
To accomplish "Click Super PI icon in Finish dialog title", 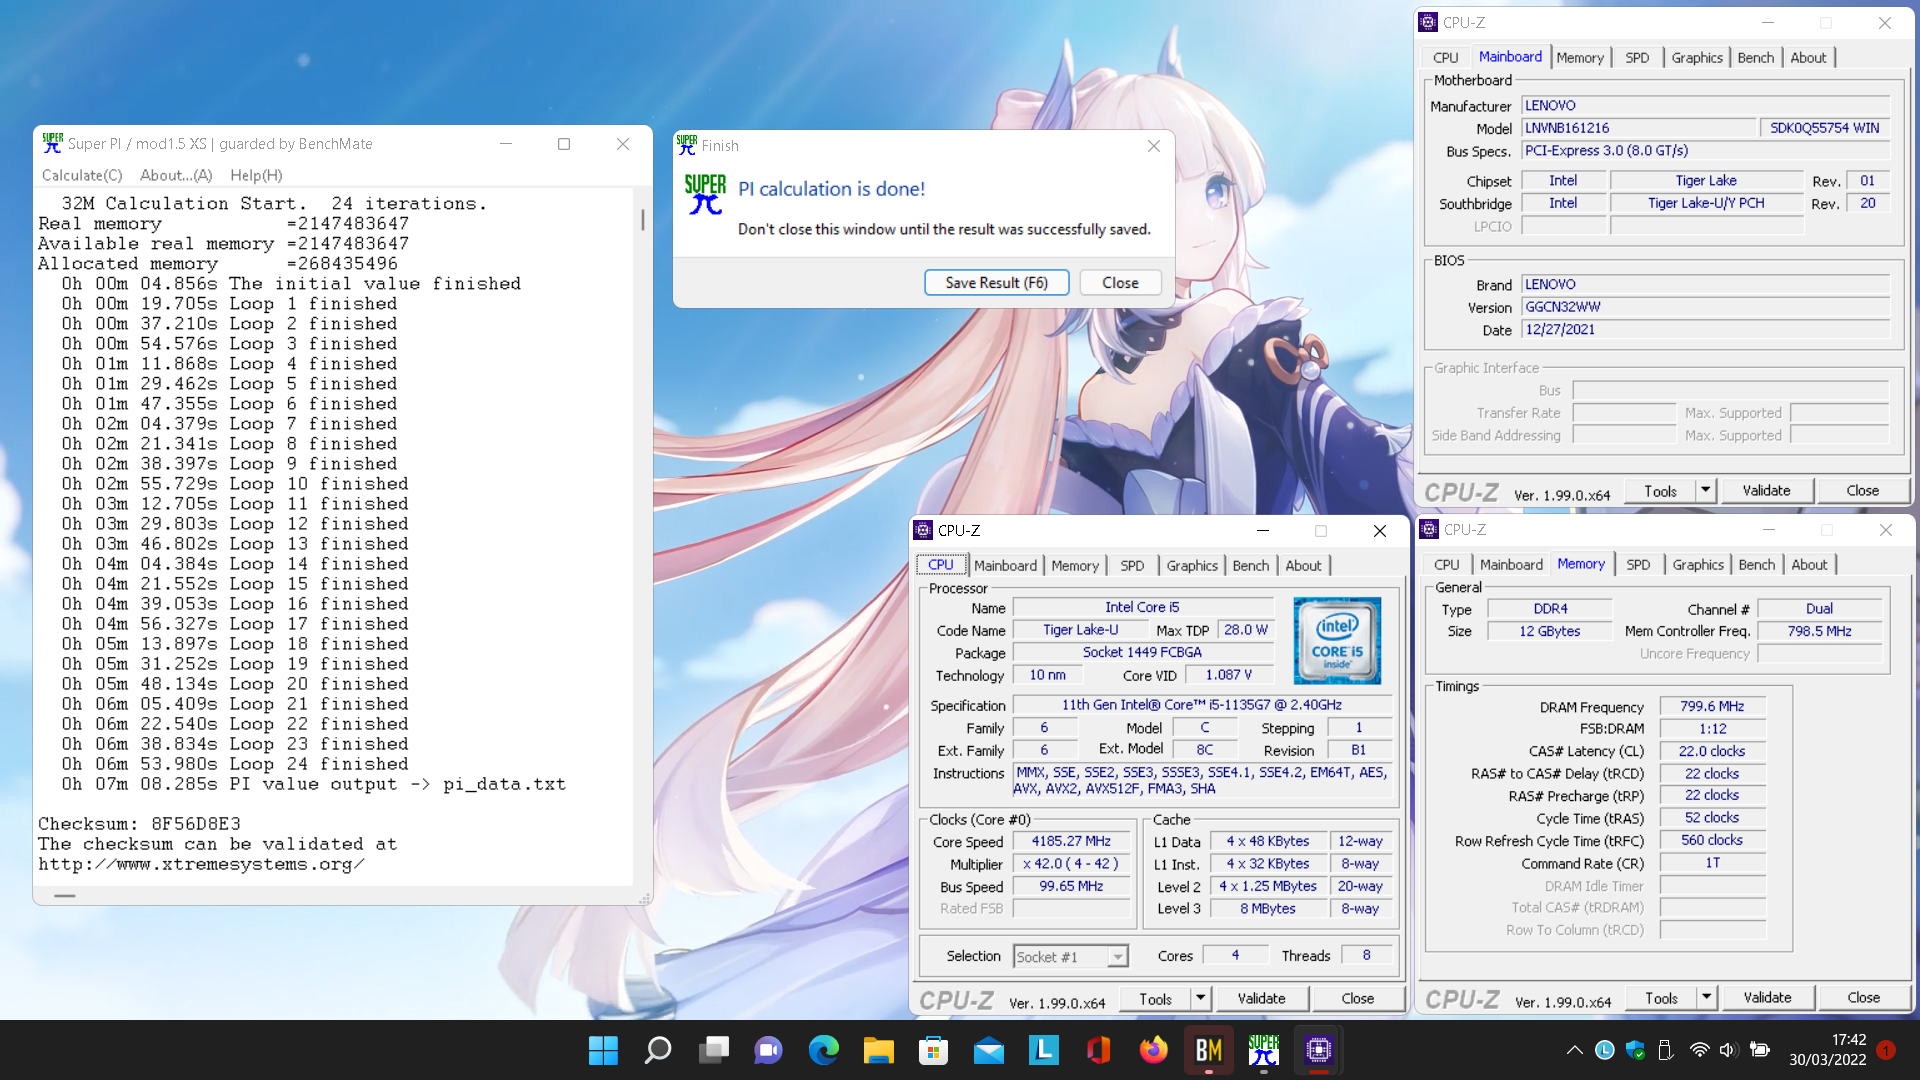I will (687, 145).
